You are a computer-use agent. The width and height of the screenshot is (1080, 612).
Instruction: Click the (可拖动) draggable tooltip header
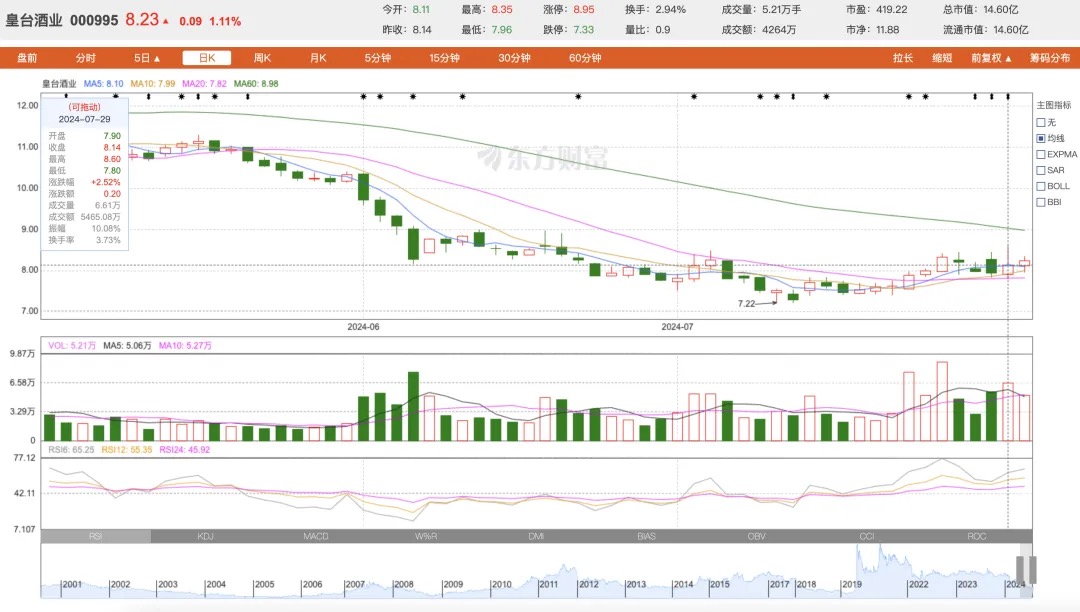click(x=84, y=107)
